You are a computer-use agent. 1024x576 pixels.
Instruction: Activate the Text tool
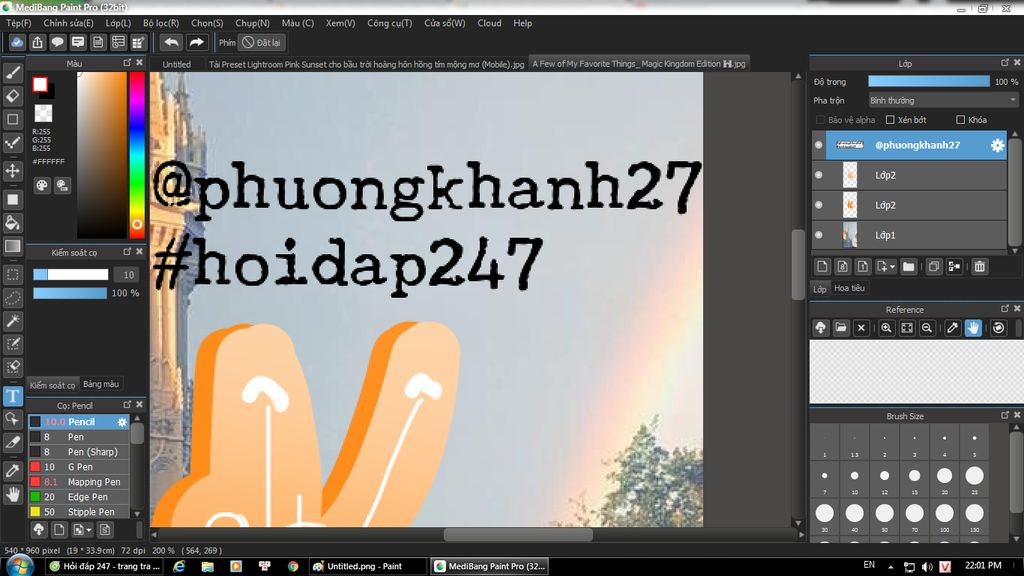click(12, 396)
